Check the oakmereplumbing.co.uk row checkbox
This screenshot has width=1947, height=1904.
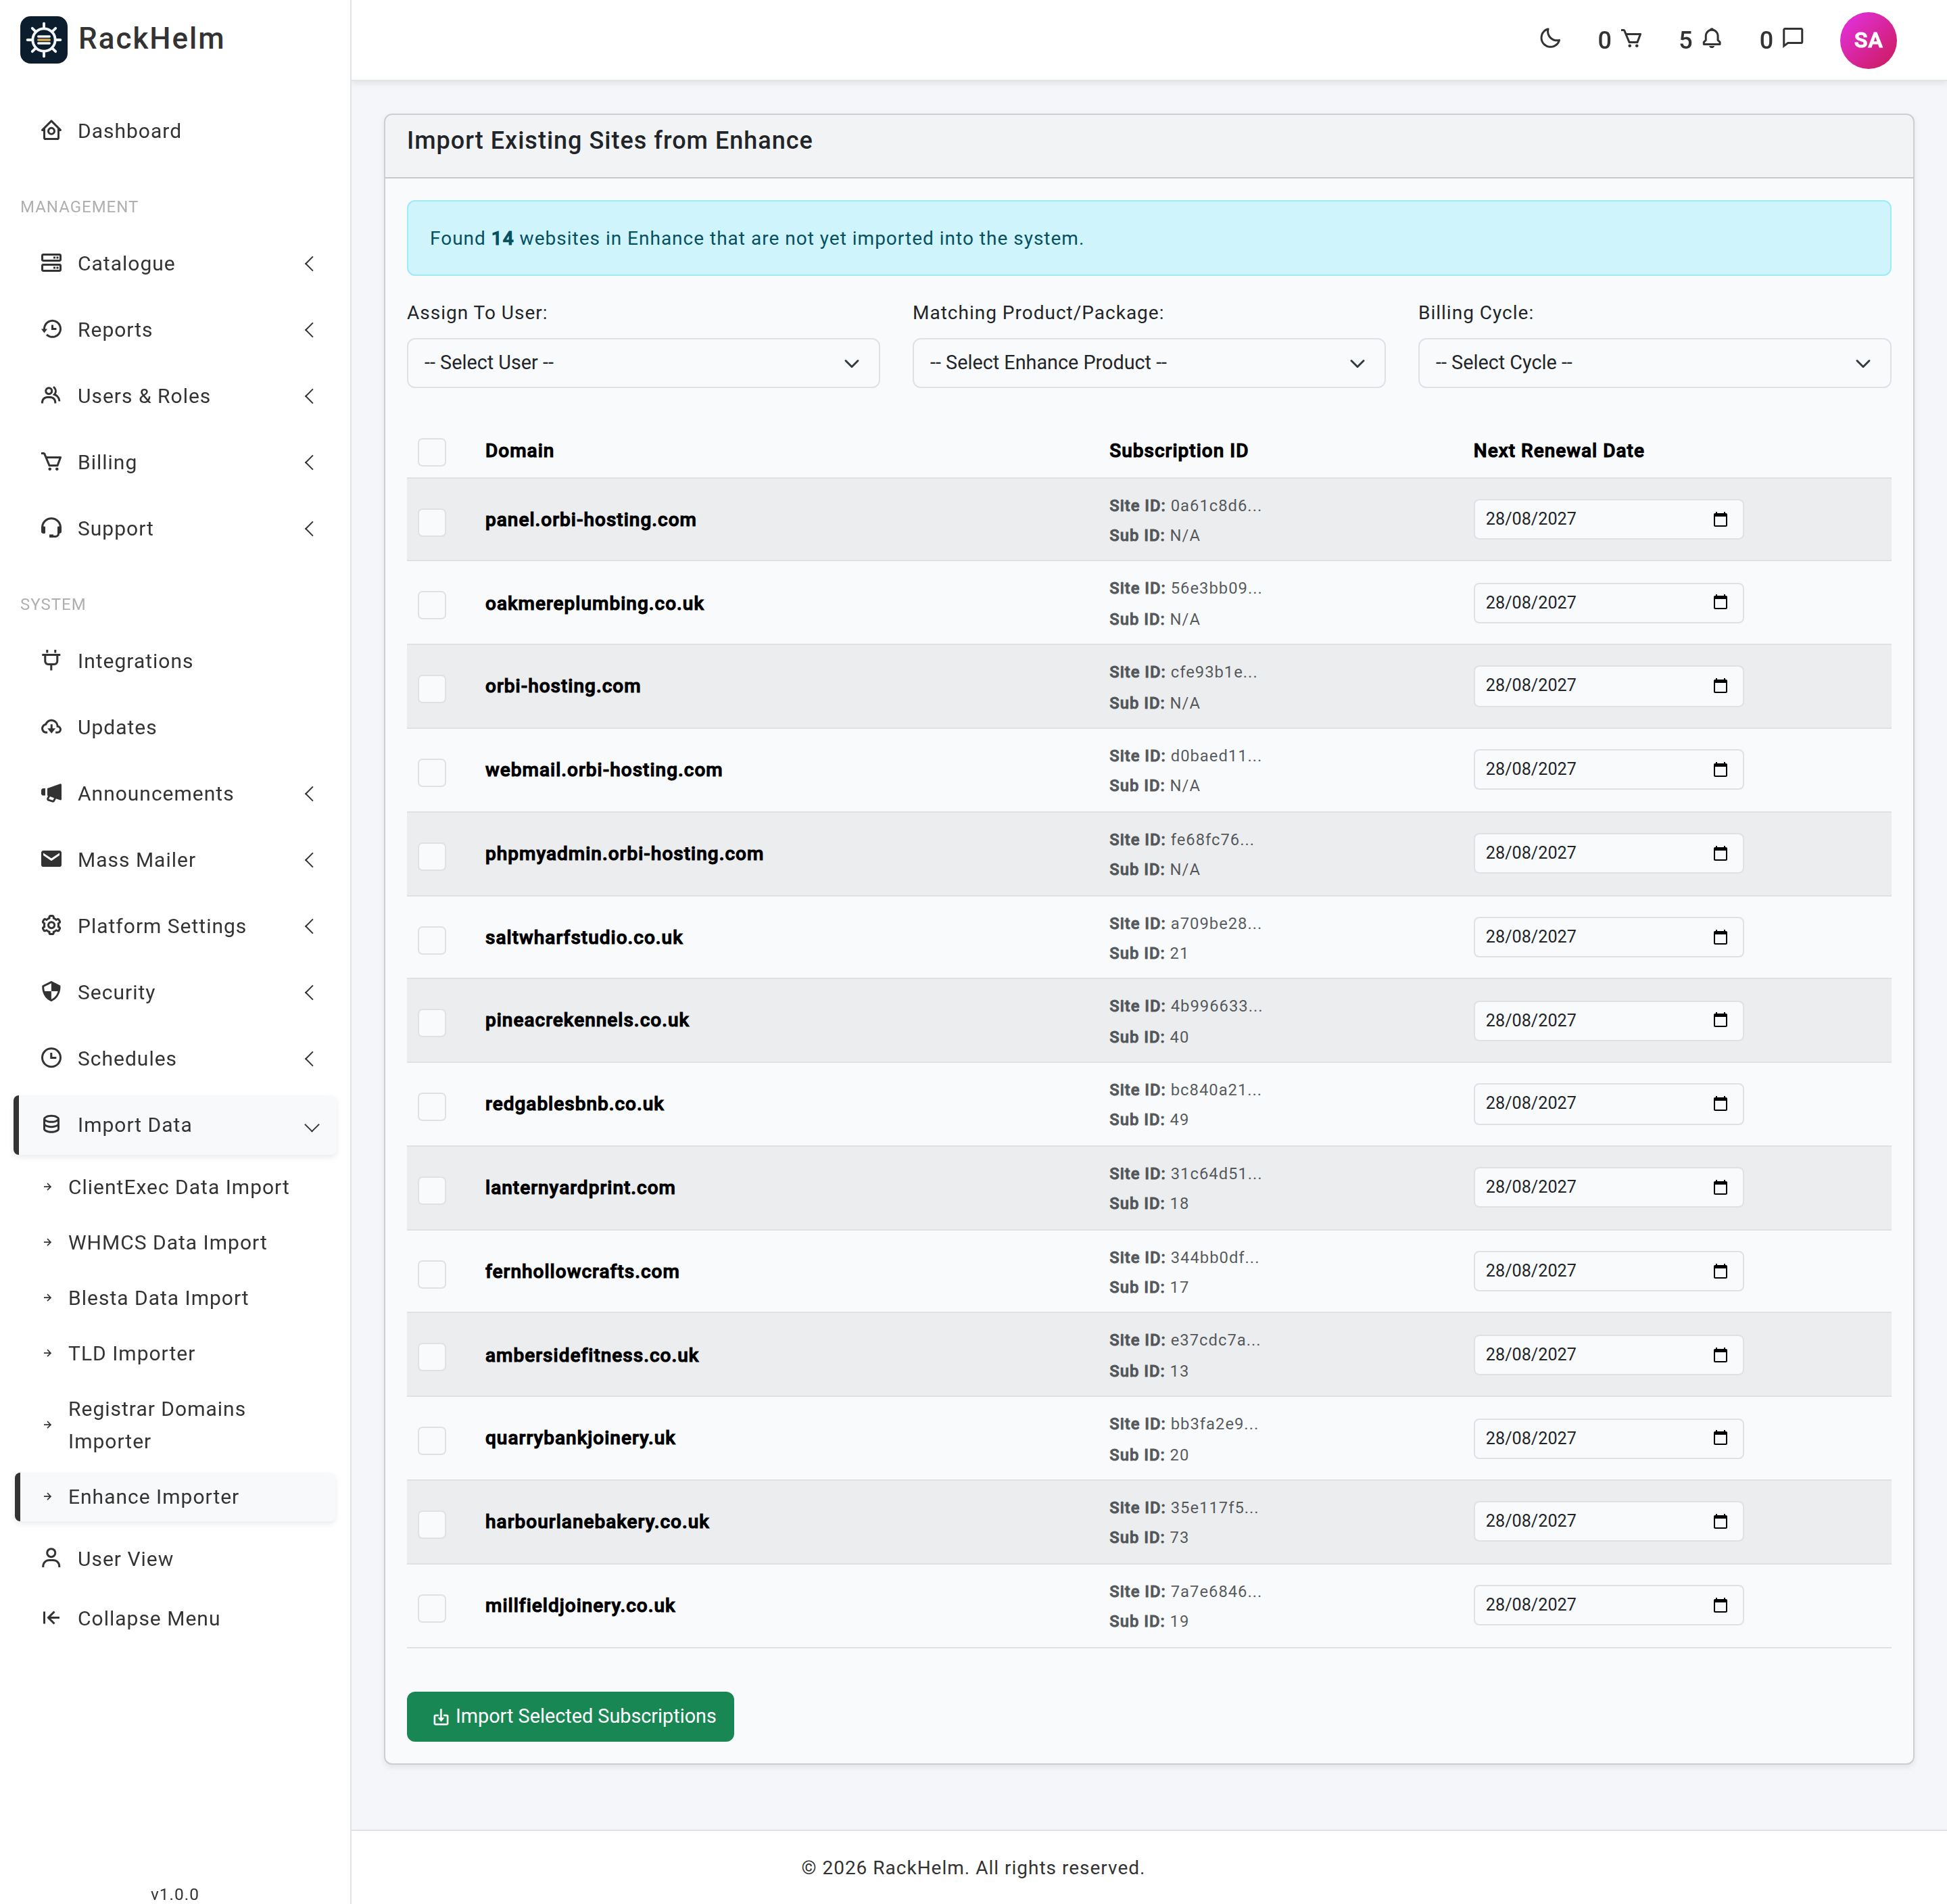(432, 605)
